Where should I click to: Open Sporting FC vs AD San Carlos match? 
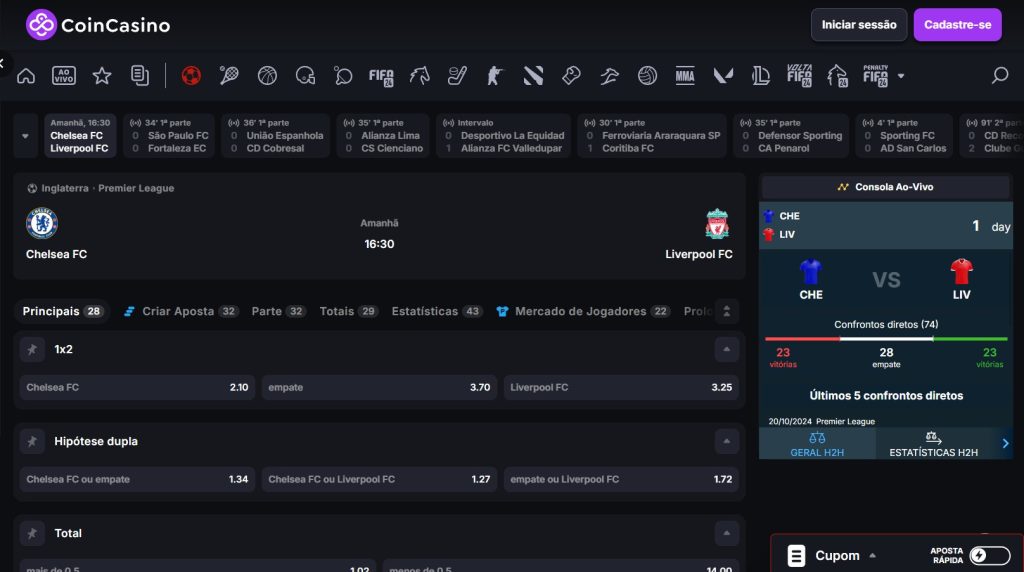point(904,136)
